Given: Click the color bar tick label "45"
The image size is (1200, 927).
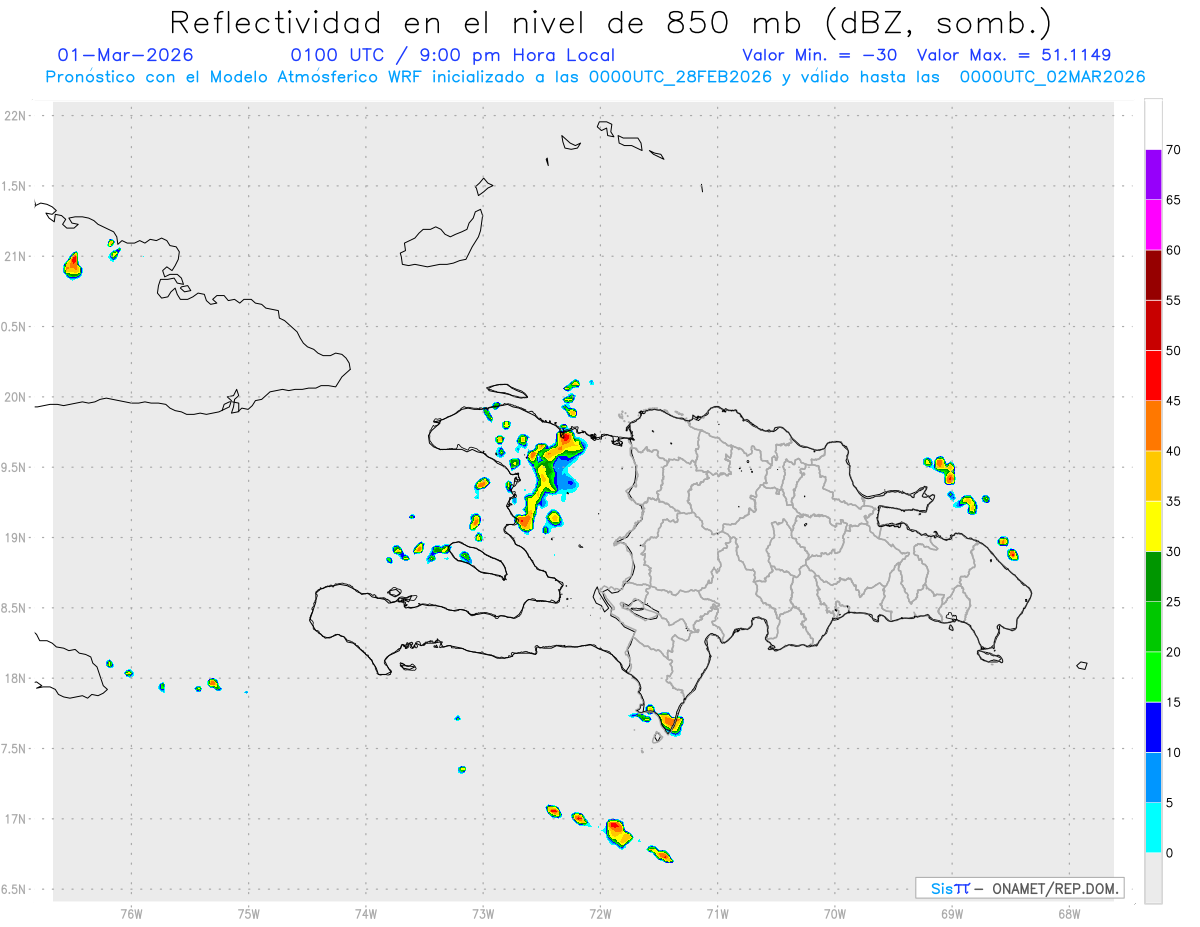Looking at the screenshot, I should pyautogui.click(x=1174, y=401).
